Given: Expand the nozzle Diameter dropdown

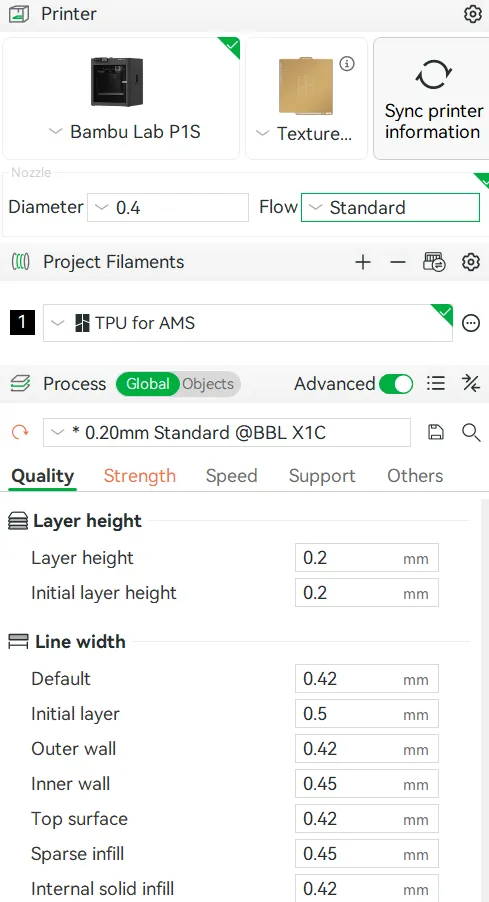Looking at the screenshot, I should (168, 208).
